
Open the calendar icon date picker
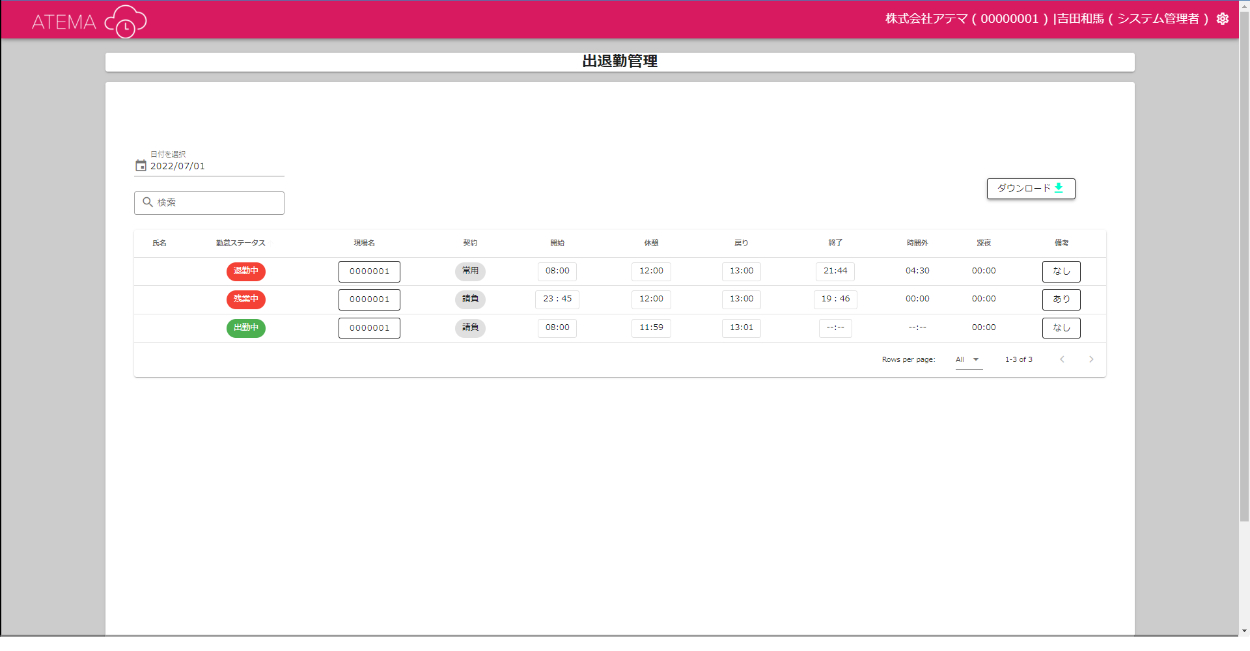tap(141, 166)
